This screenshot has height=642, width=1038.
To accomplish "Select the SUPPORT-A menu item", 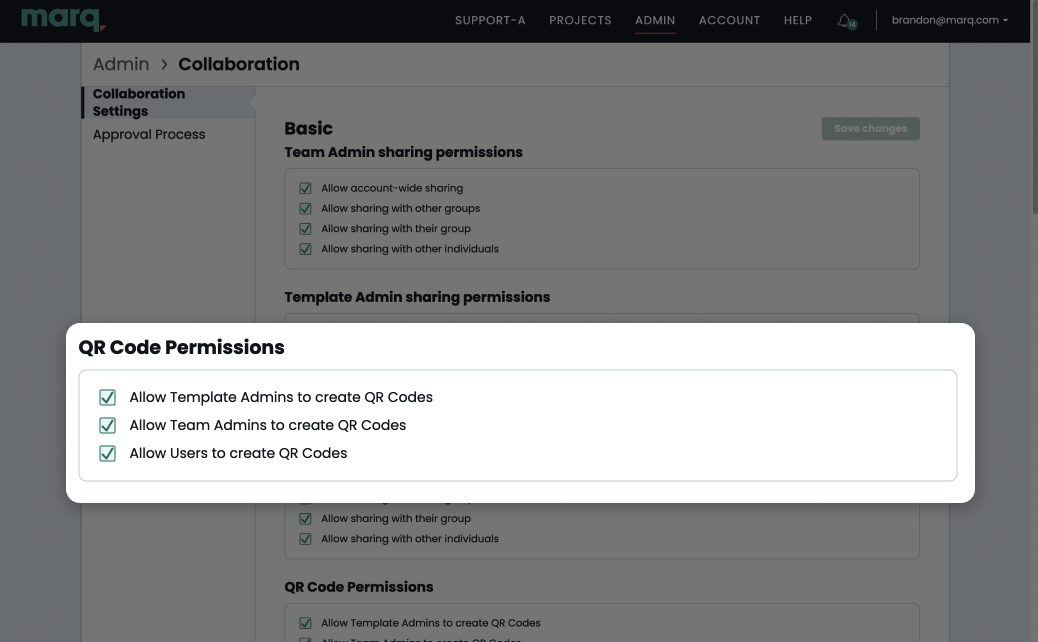I will [490, 20].
